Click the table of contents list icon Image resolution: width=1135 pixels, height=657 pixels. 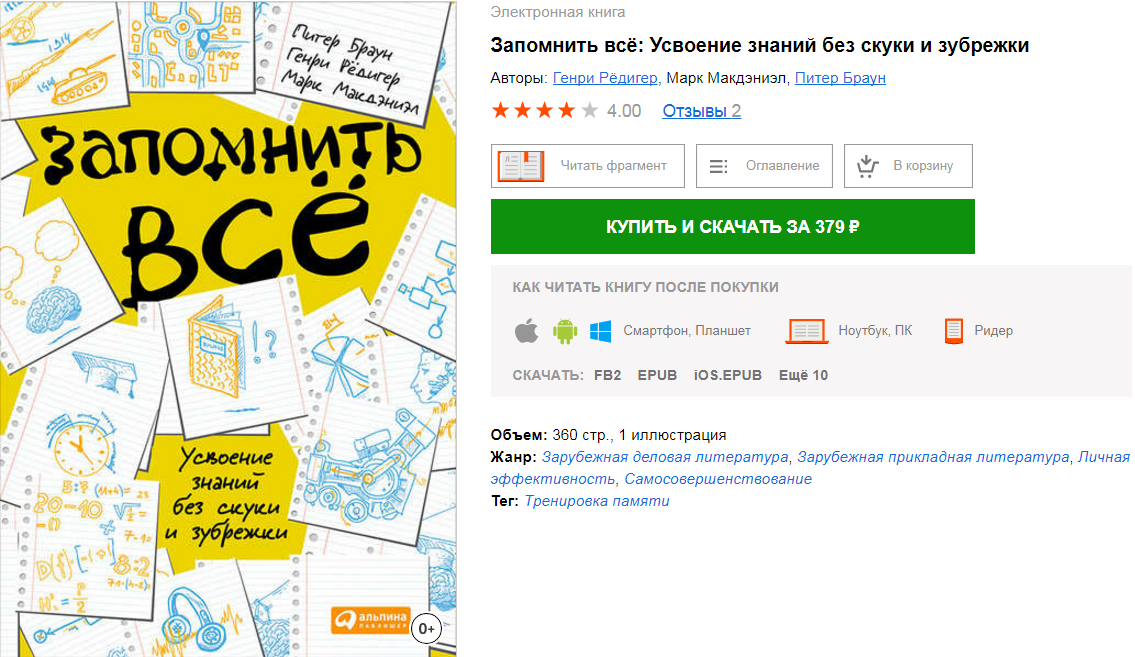tap(718, 166)
